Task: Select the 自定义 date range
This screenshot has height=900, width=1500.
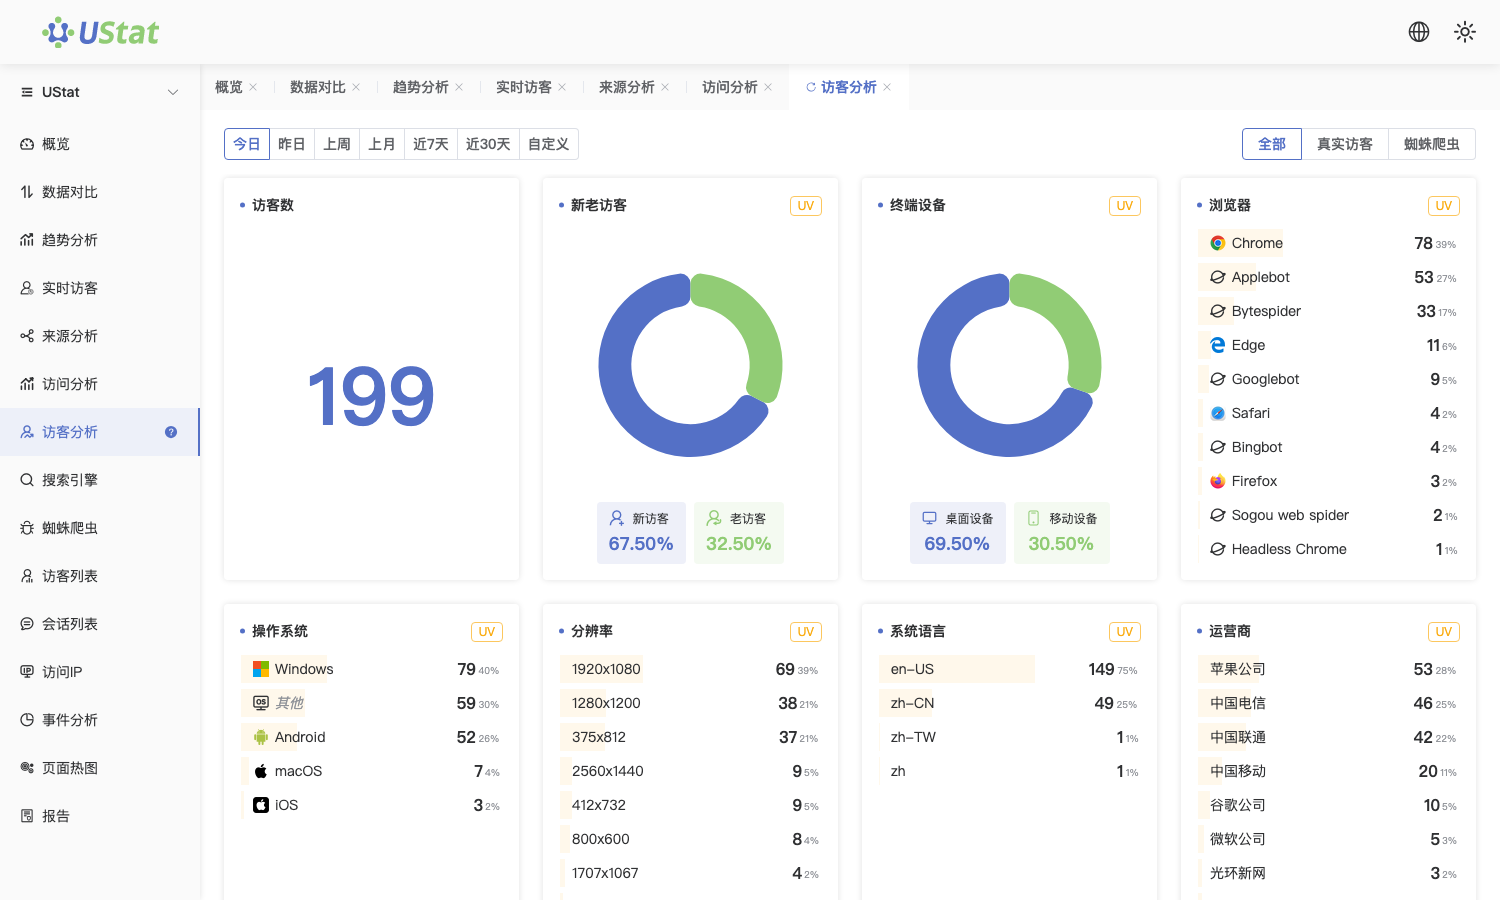Action: [x=549, y=144]
